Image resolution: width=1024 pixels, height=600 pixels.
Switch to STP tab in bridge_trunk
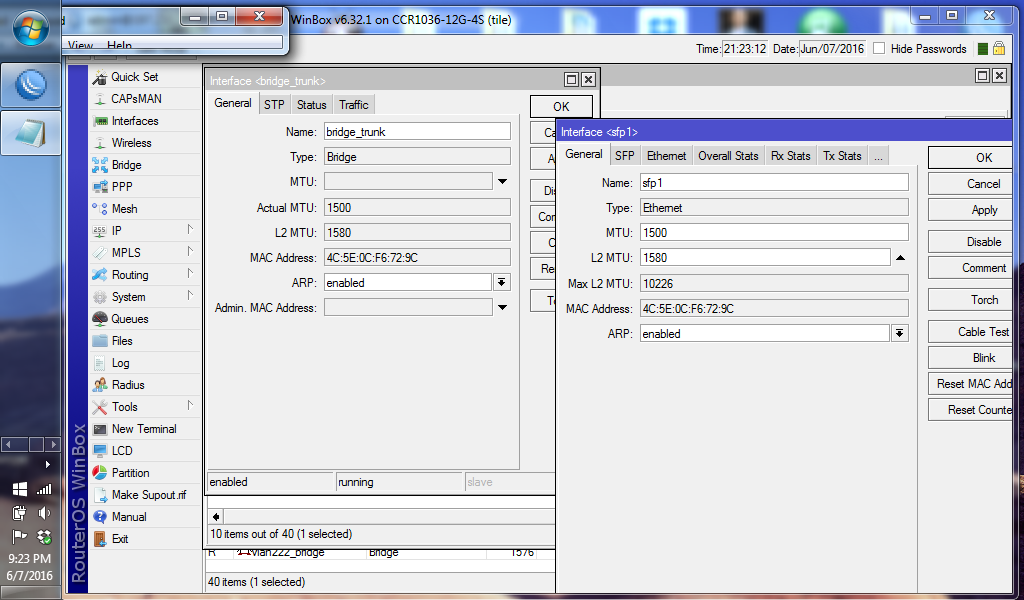(274, 104)
